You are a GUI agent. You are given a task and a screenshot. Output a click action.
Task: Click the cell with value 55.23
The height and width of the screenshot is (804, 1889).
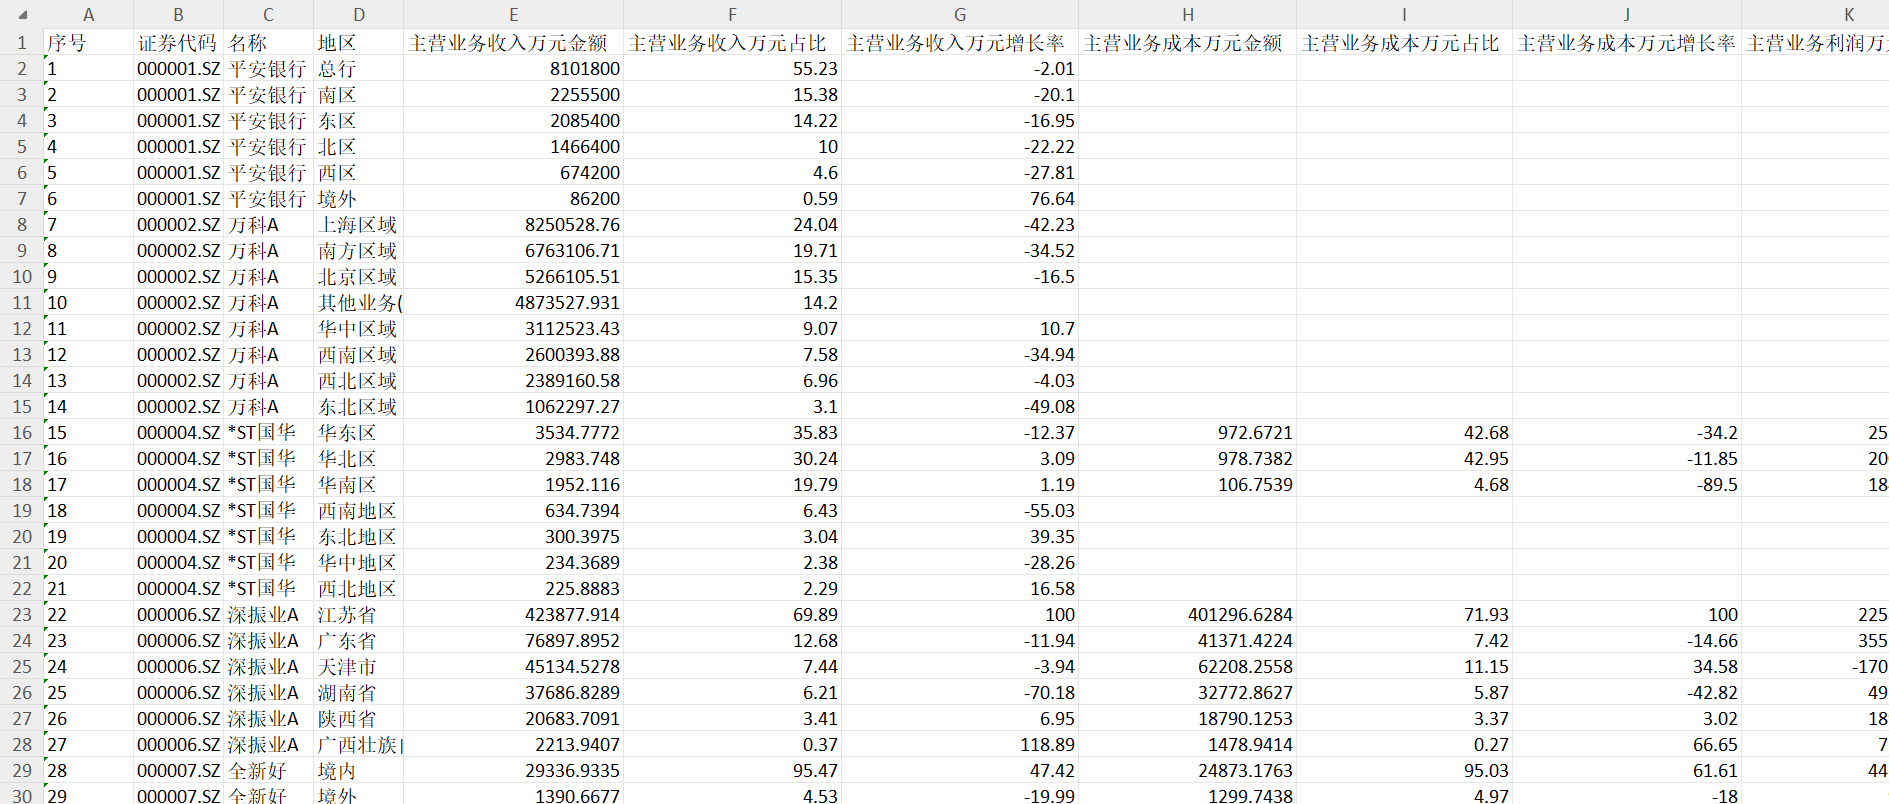[733, 69]
